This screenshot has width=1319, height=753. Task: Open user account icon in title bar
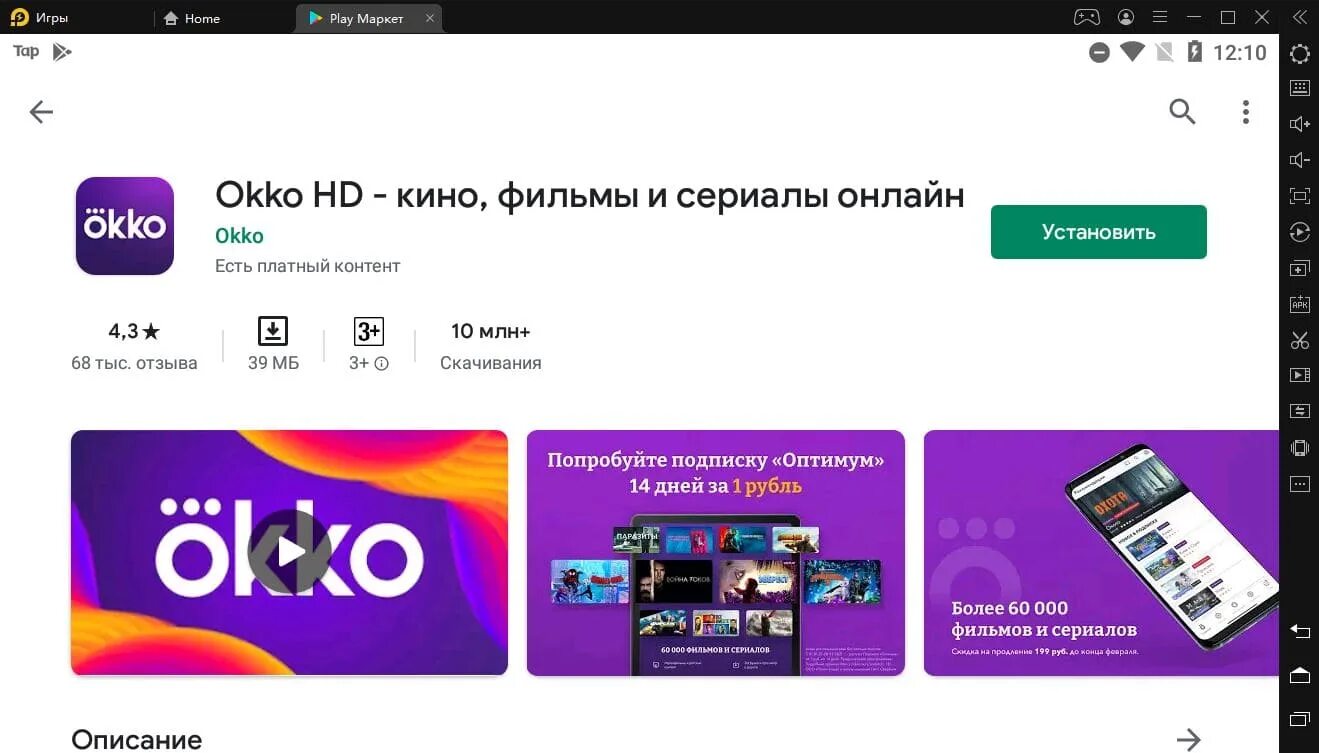[1127, 17]
